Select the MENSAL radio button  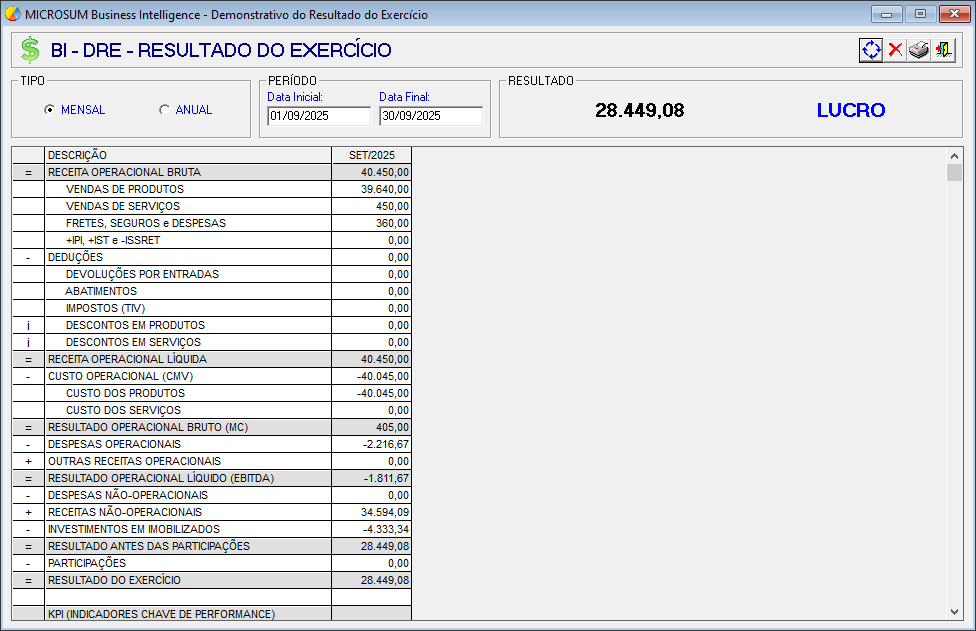[50, 110]
